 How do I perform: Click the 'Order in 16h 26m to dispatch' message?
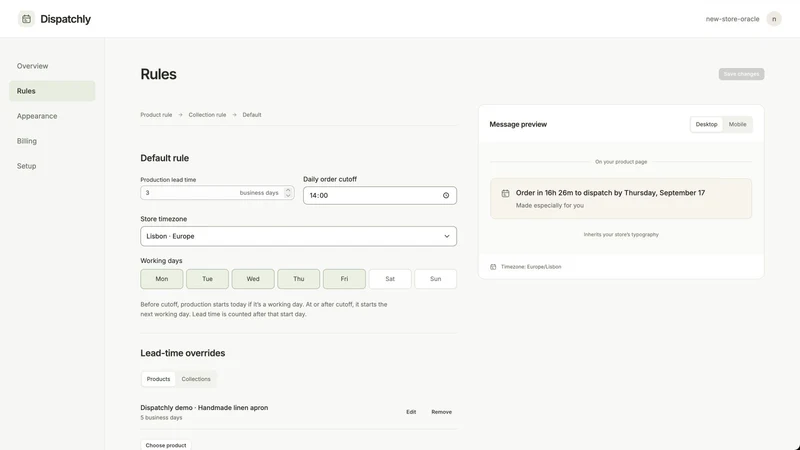[610, 193]
